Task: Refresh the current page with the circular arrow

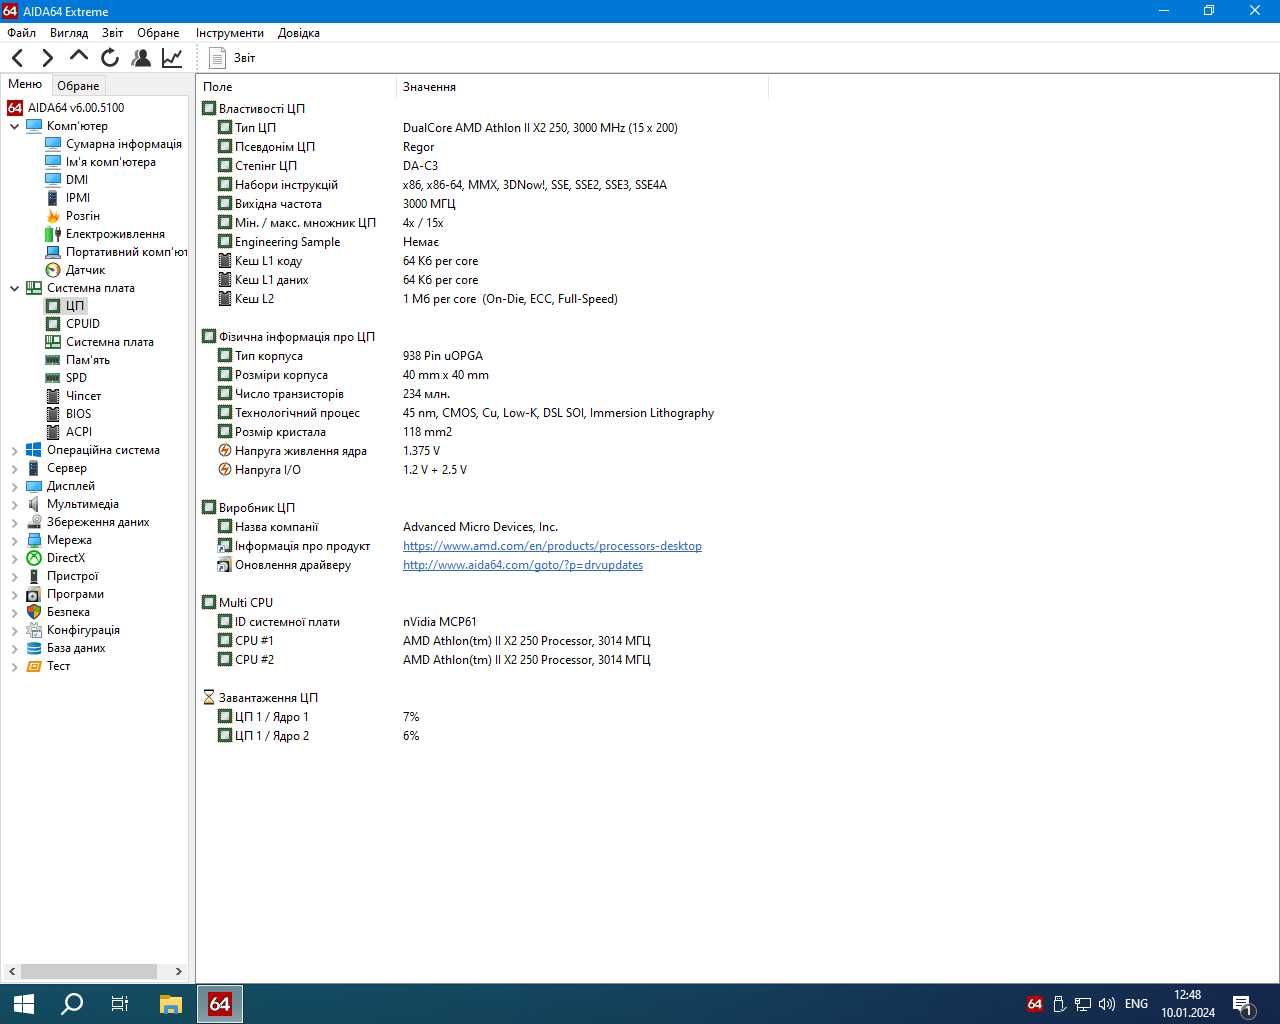Action: pyautogui.click(x=110, y=58)
